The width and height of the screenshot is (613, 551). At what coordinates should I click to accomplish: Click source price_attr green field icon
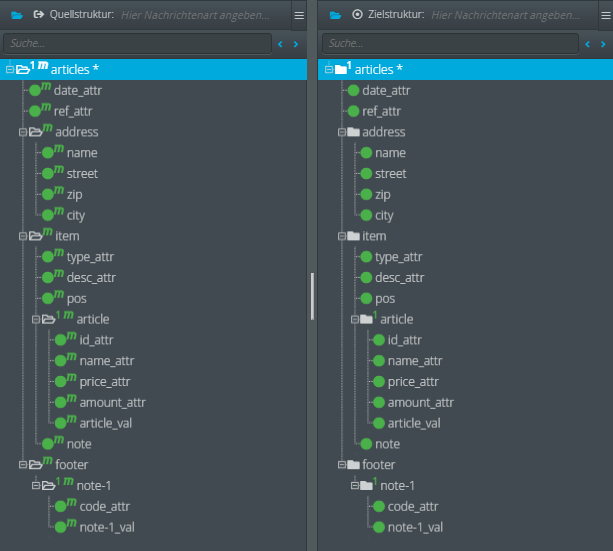point(61,382)
